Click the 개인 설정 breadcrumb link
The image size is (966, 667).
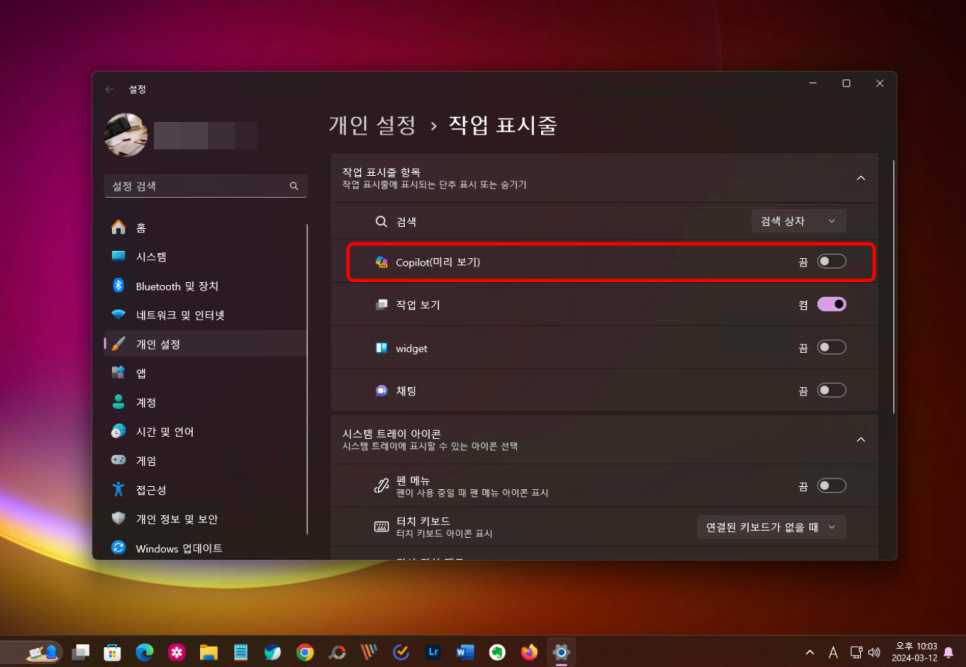pyautogui.click(x=372, y=125)
